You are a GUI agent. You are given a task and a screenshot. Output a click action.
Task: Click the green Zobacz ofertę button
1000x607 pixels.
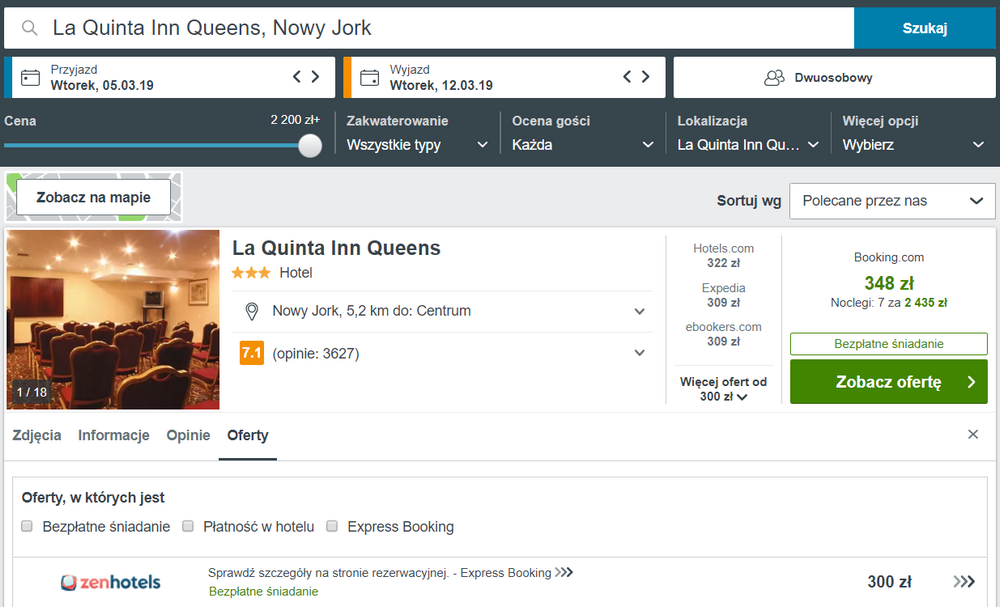[x=888, y=382]
